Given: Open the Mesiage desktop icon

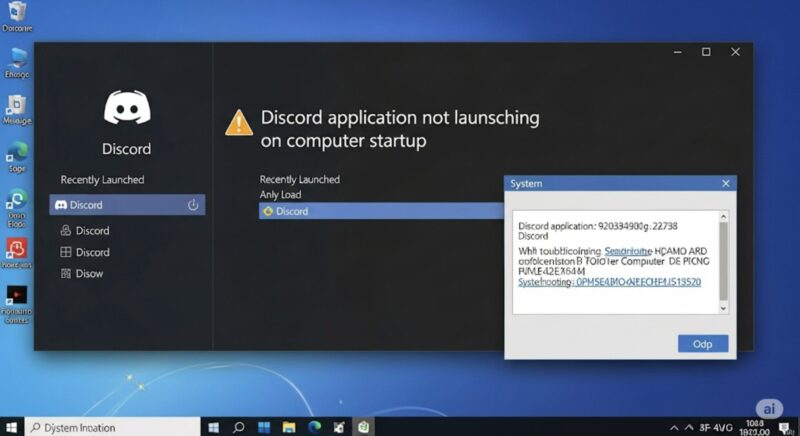Looking at the screenshot, I should pyautogui.click(x=17, y=110).
